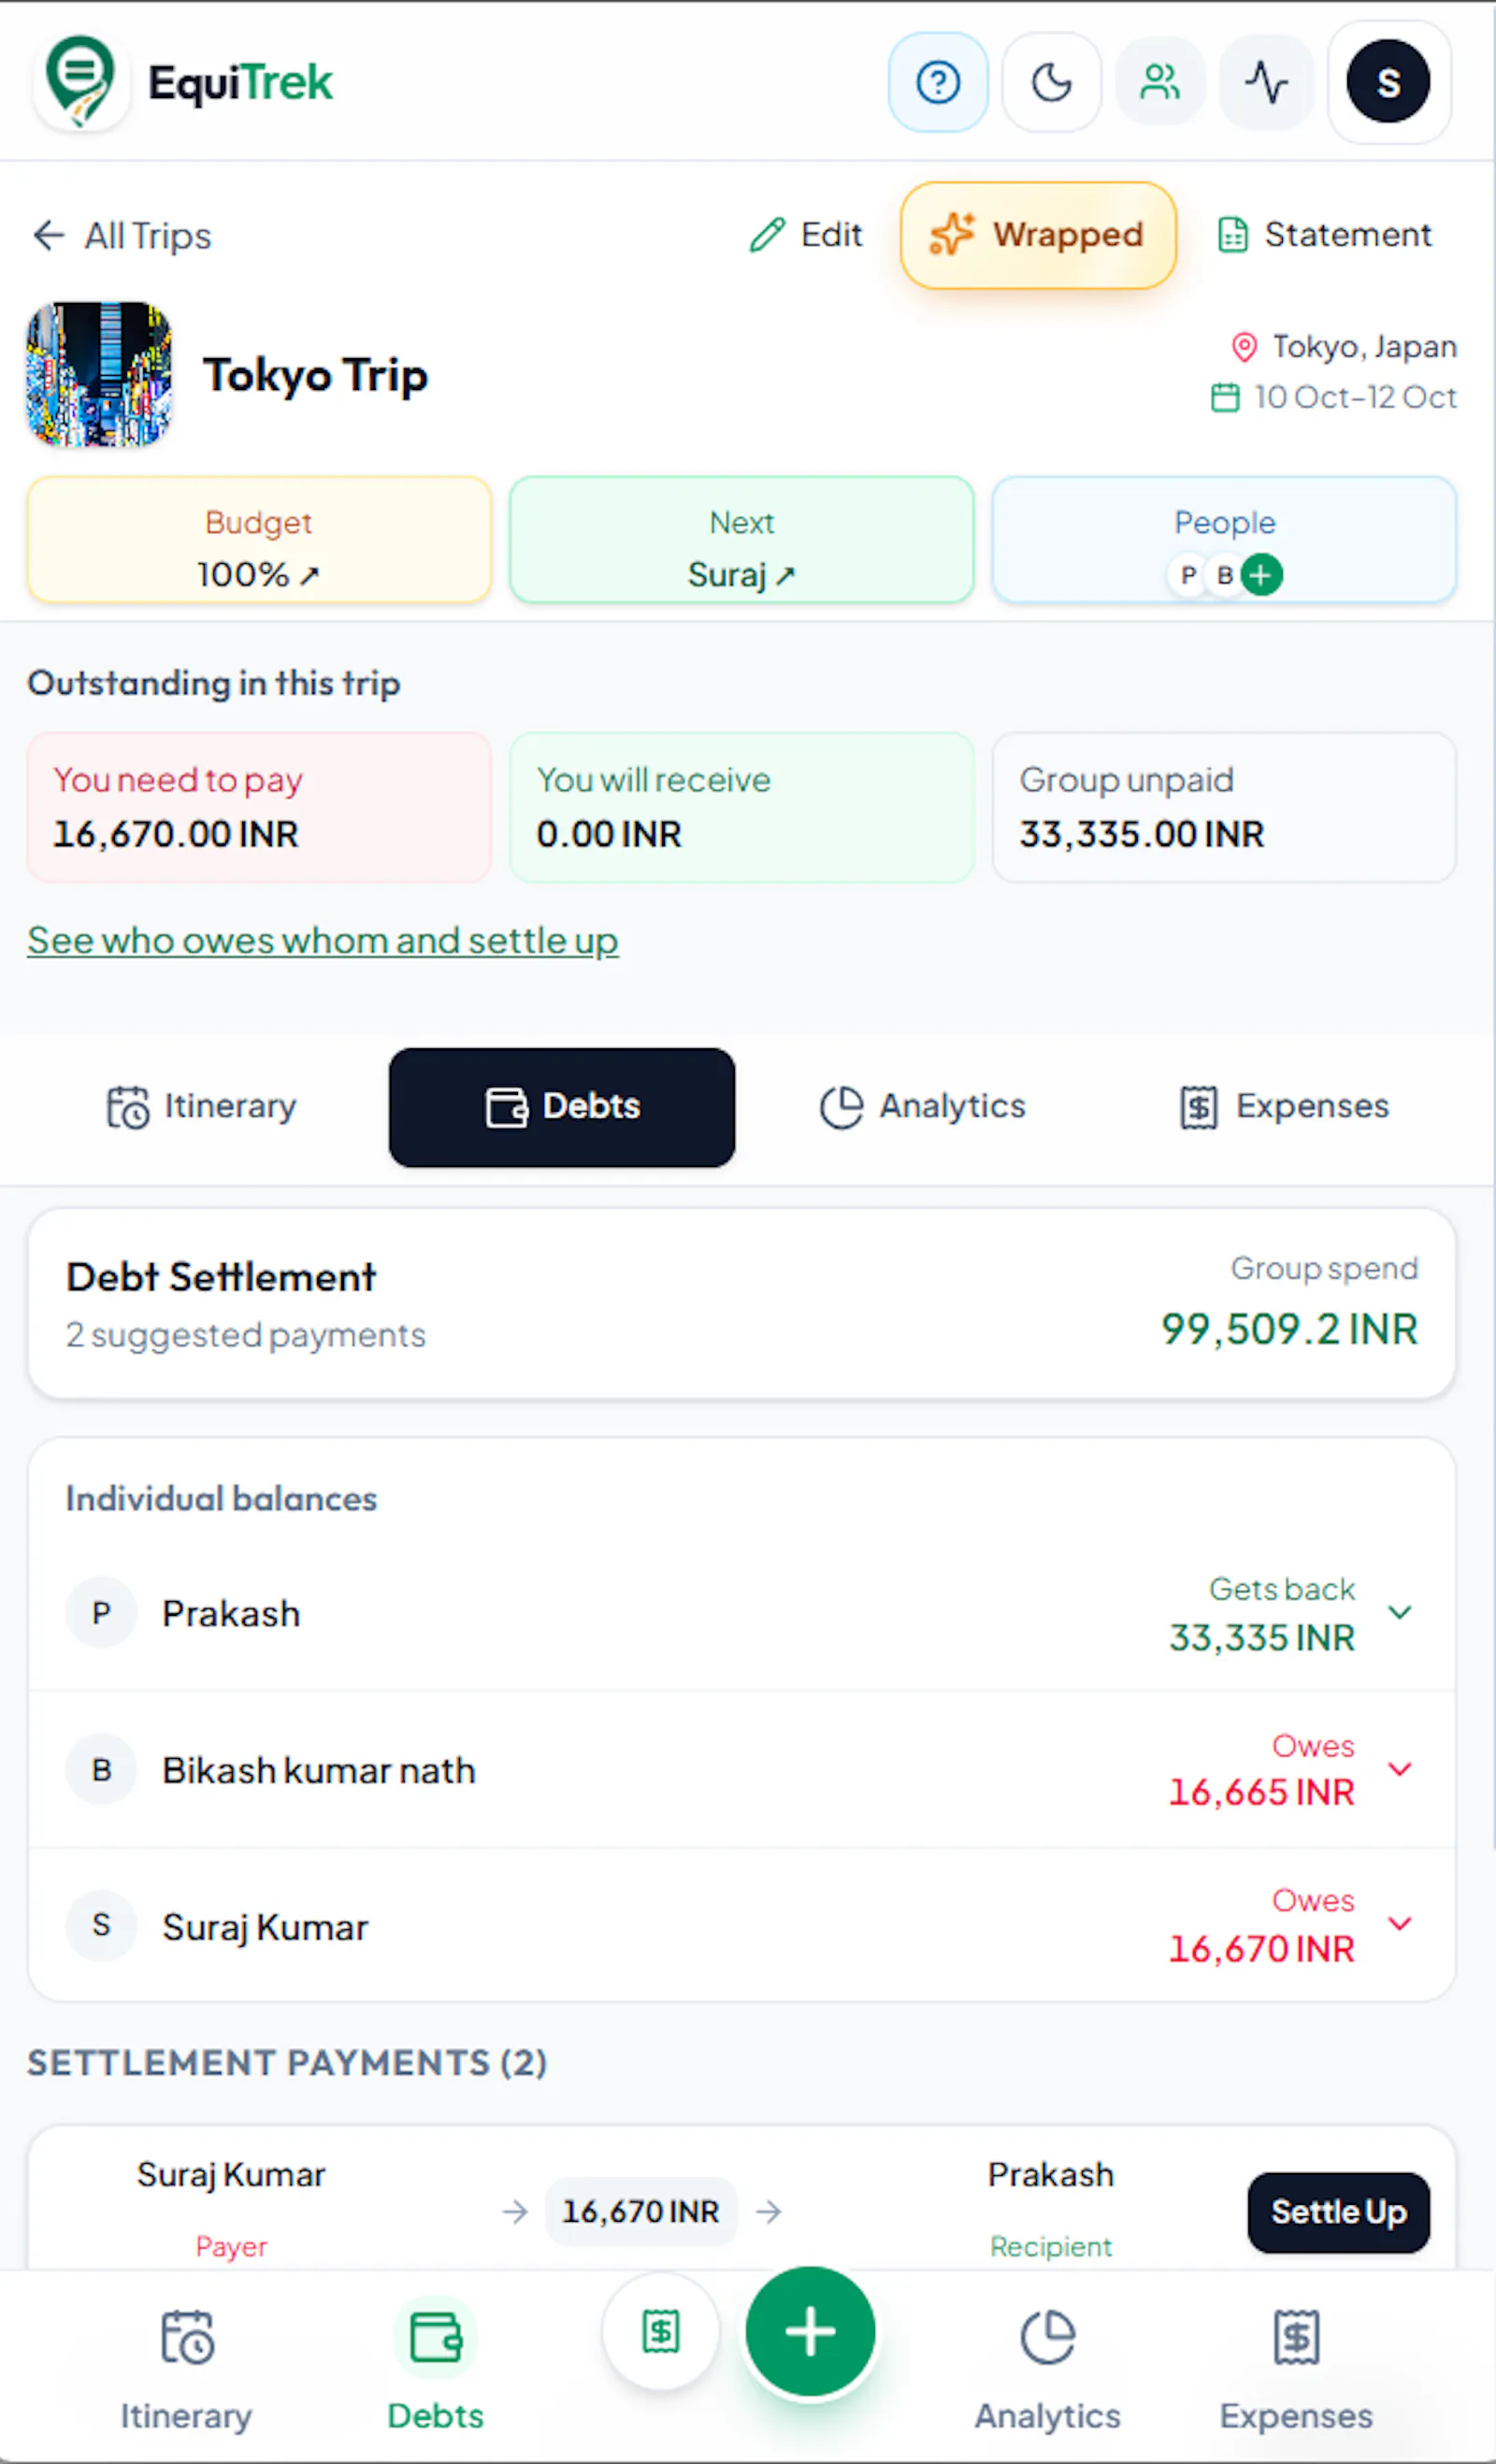The width and height of the screenshot is (1496, 2464).
Task: Click the 10 Oct–12 Oct date label
Action: point(1334,397)
